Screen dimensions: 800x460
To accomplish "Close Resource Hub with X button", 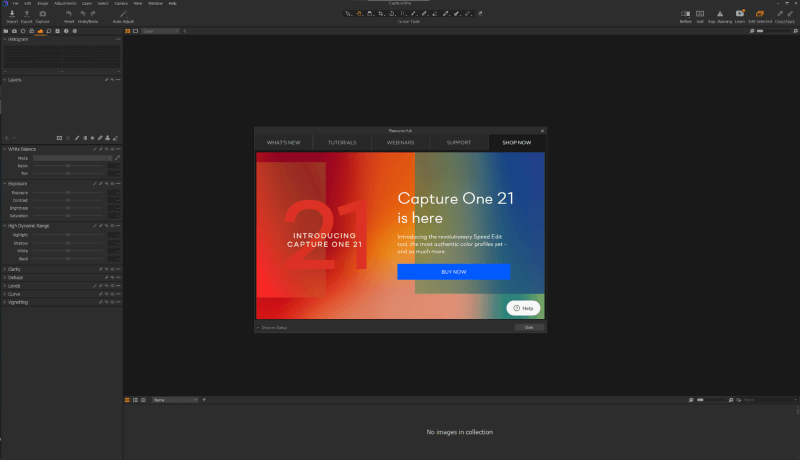I will tap(542, 131).
